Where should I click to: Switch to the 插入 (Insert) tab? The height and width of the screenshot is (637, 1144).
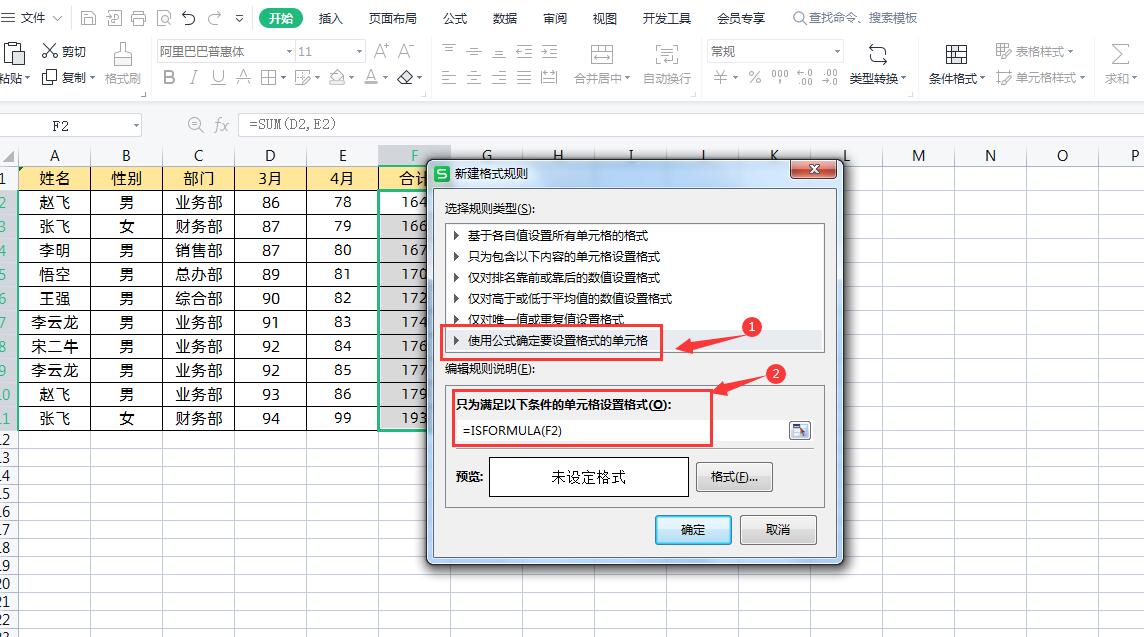click(331, 18)
